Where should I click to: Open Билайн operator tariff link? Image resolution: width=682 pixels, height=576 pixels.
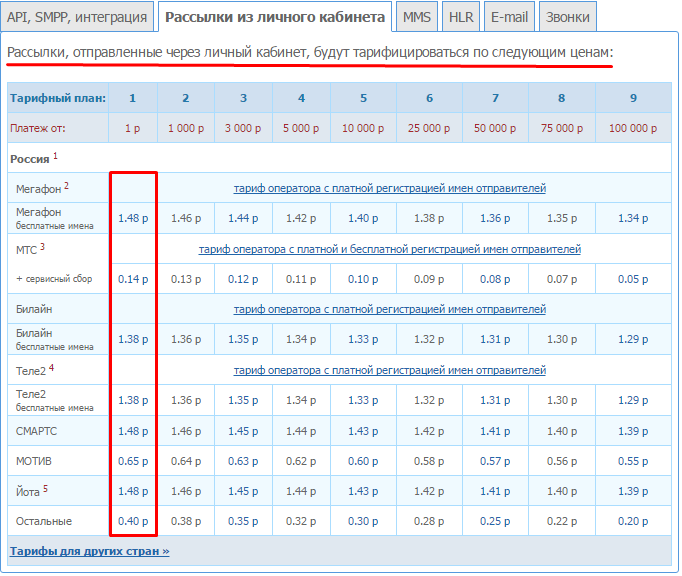(x=390, y=309)
